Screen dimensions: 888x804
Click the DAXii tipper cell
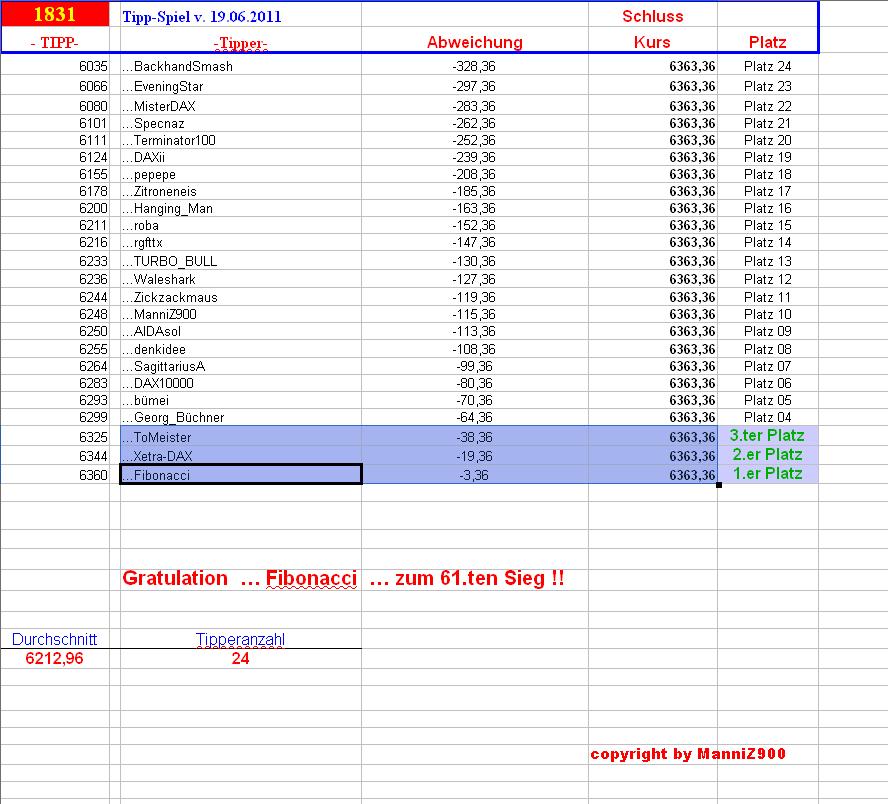tap(241, 157)
